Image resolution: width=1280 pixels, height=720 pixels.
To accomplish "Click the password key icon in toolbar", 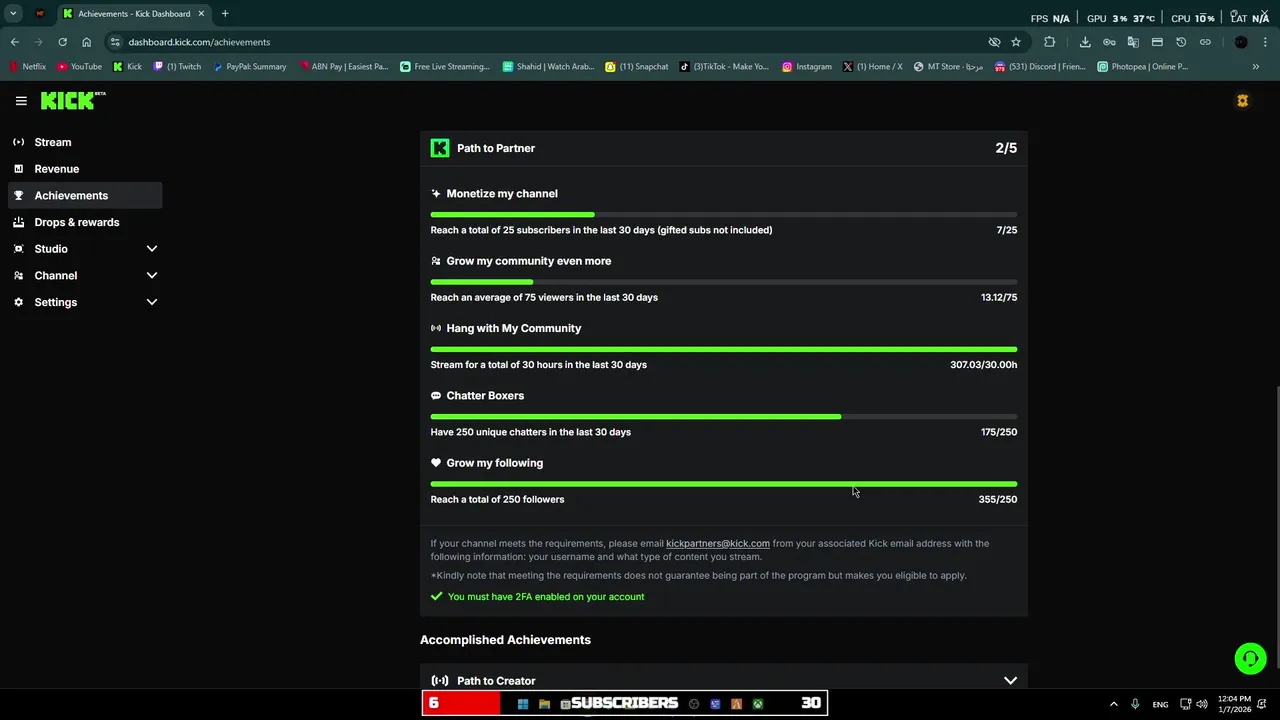I will (x=1109, y=42).
